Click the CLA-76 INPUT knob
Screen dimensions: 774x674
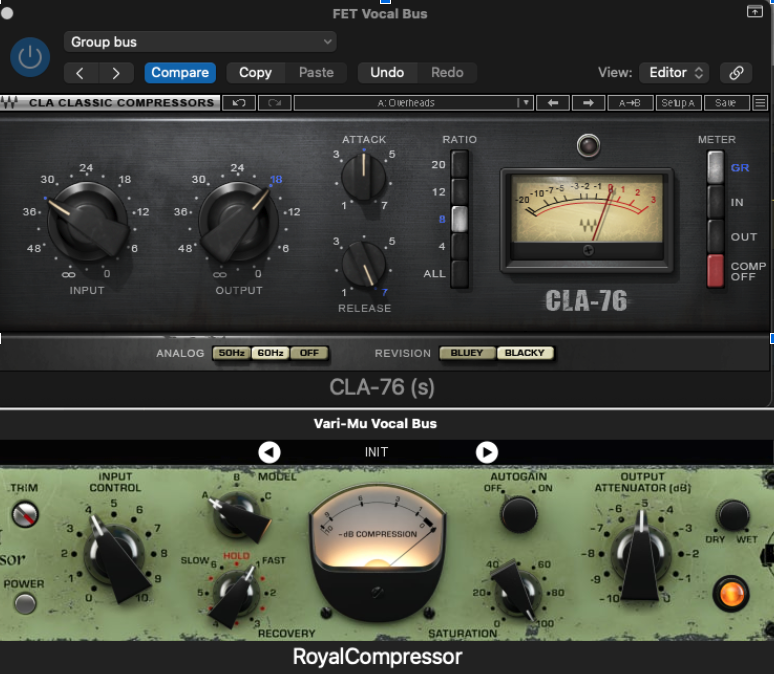pos(87,221)
